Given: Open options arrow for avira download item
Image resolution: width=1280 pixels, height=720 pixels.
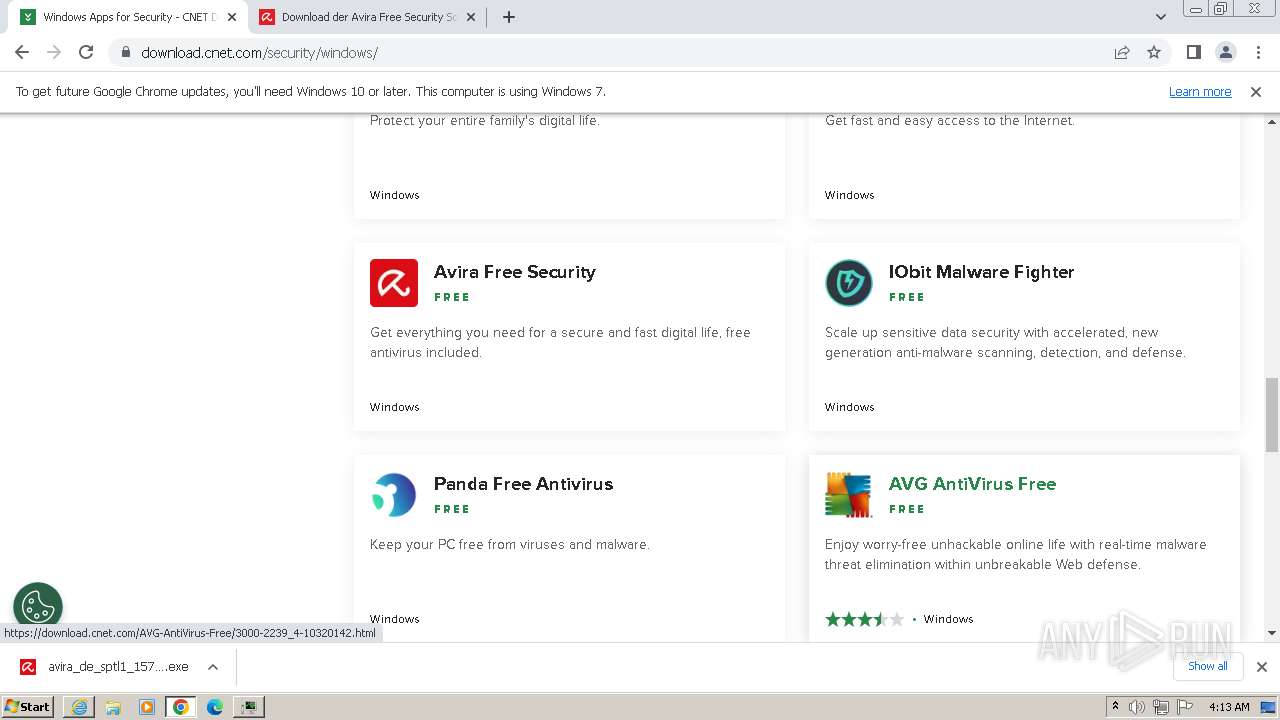Looking at the screenshot, I should point(212,666).
